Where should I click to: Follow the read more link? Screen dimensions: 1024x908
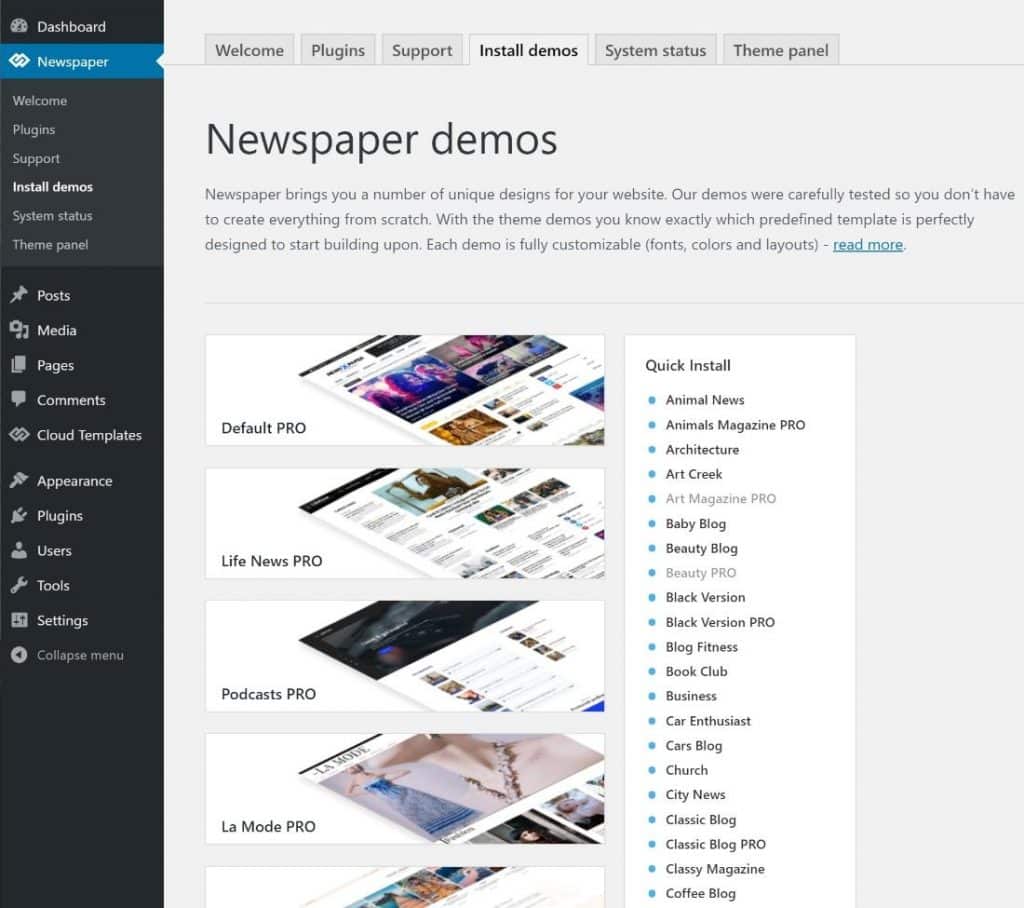868,244
